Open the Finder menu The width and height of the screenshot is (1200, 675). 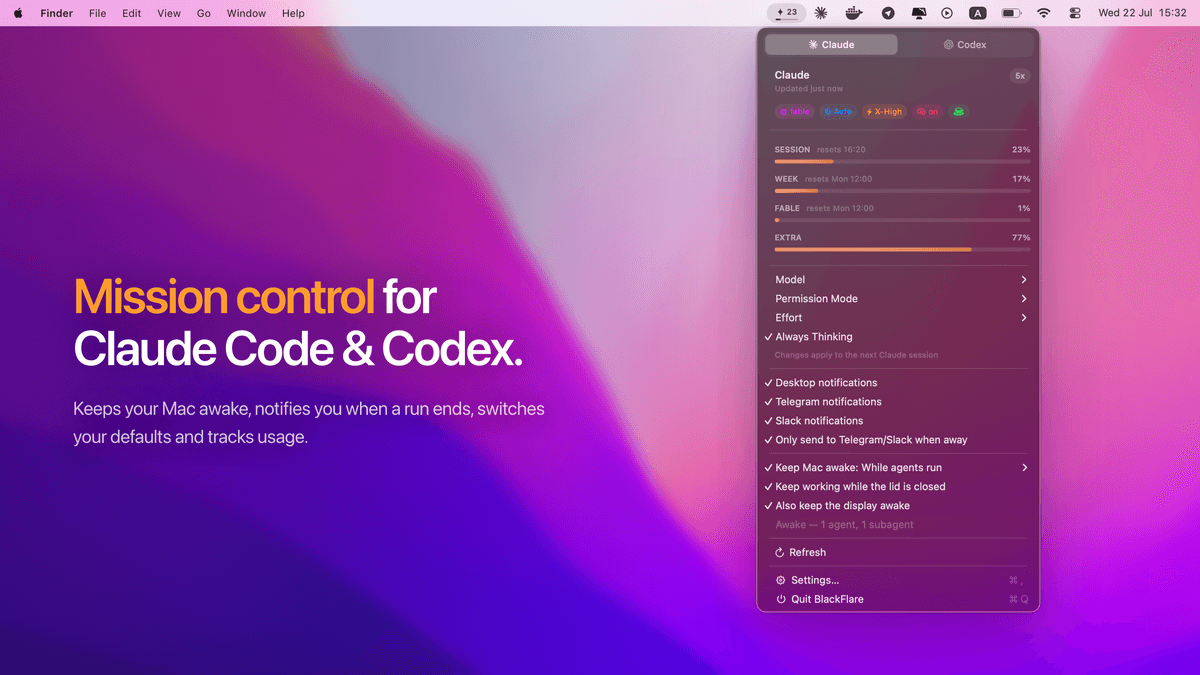(57, 13)
